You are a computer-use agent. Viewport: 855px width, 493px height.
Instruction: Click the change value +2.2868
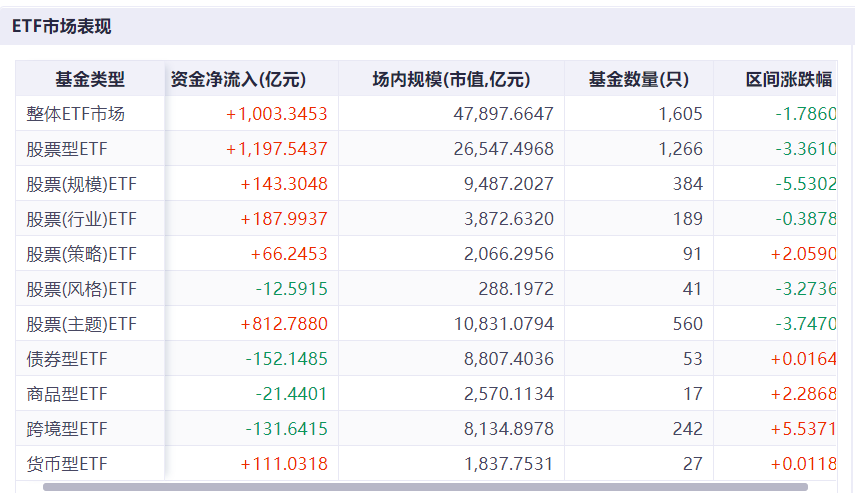click(803, 394)
